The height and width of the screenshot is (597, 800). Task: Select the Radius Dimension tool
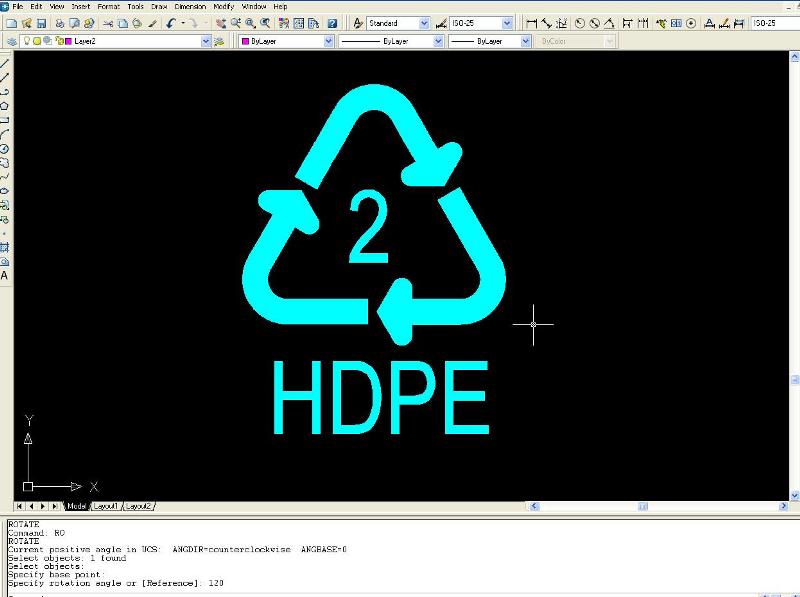tap(579, 23)
